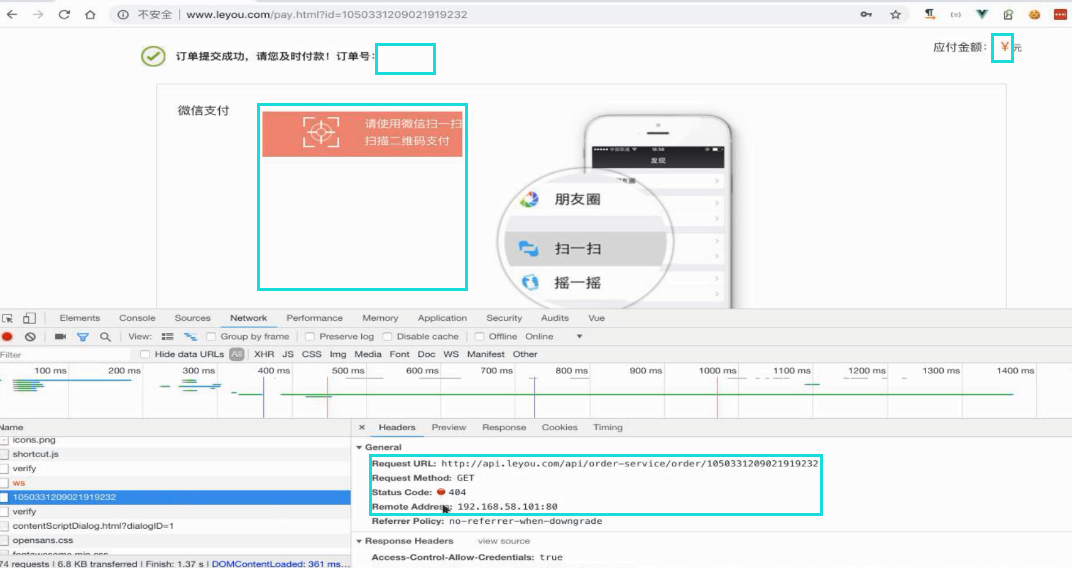Open the cookie extension icon

pos(1034,14)
